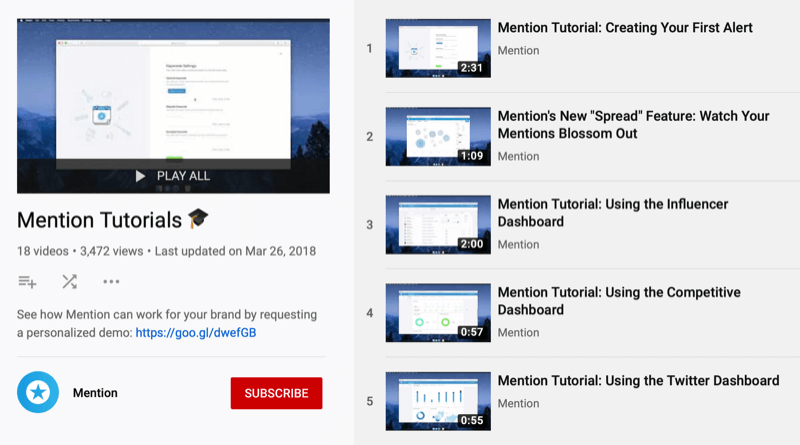Viewport: 800px width, 445px height.
Task: Open the three-dot more options menu
Action: tap(111, 282)
